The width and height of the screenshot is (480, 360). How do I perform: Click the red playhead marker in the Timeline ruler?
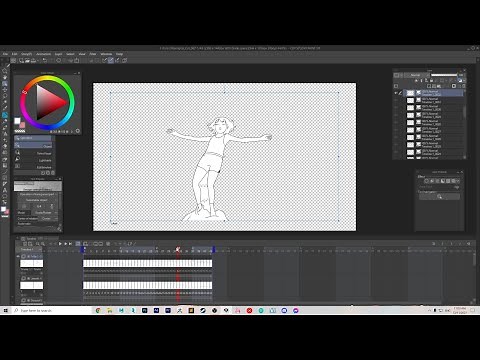coord(178,249)
